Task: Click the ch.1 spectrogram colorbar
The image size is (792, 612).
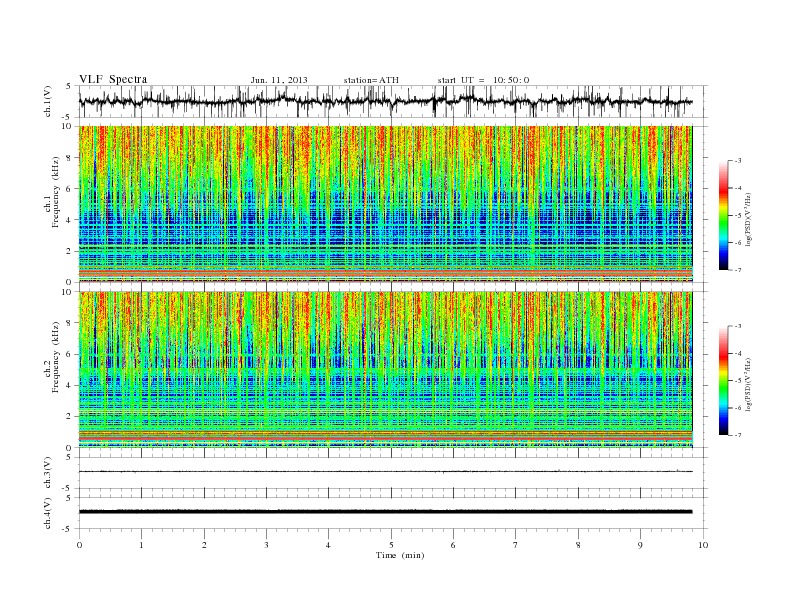Action: pos(723,215)
